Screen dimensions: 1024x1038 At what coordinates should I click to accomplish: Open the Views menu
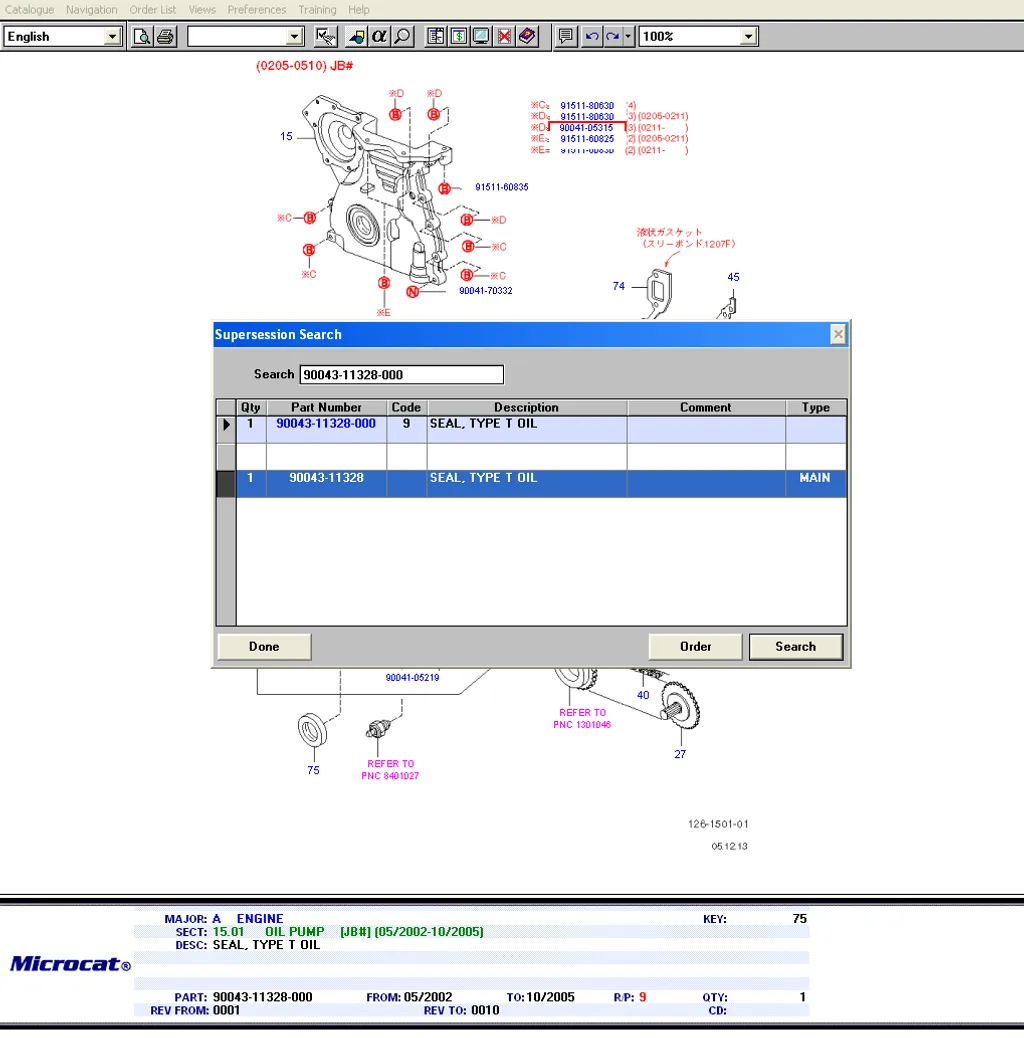202,10
